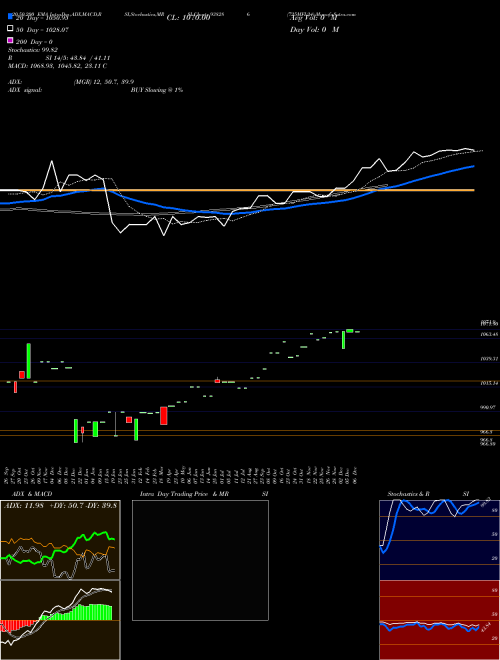Viewport: 500px width, 660px height.
Task: Click the 'ADX & MACD' panel title
Action: pos(32,494)
